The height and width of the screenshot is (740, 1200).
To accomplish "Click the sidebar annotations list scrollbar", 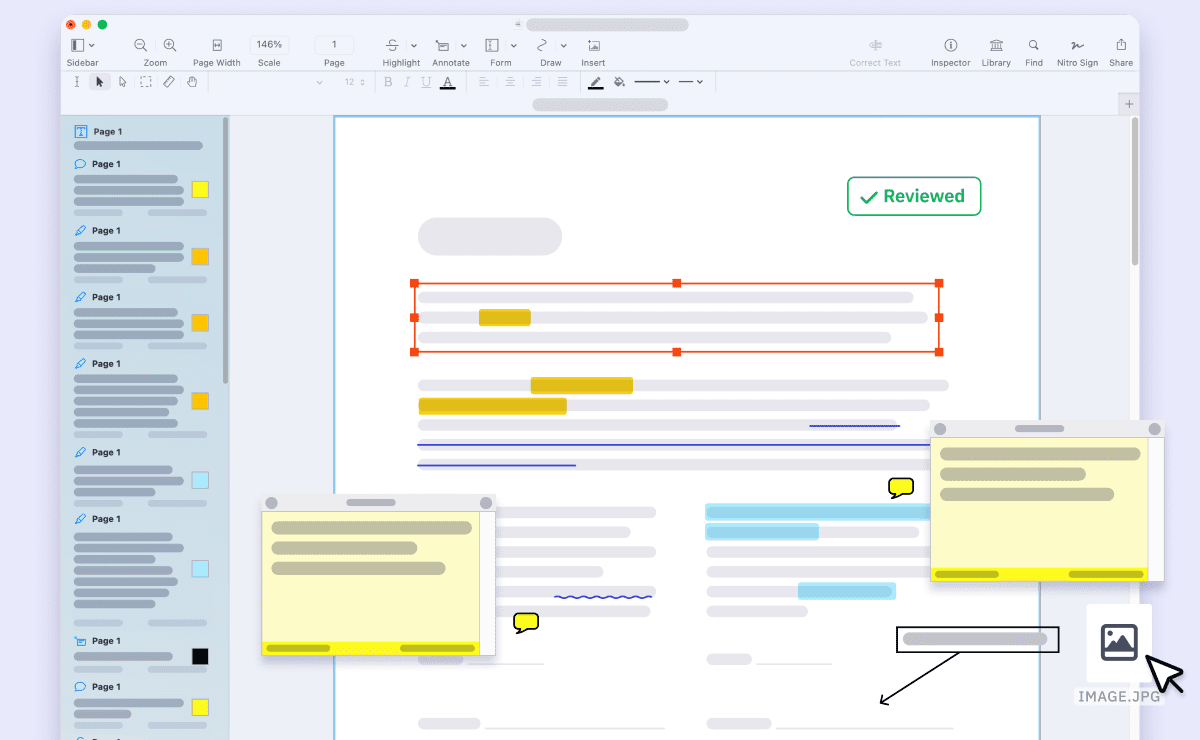I will (226, 250).
